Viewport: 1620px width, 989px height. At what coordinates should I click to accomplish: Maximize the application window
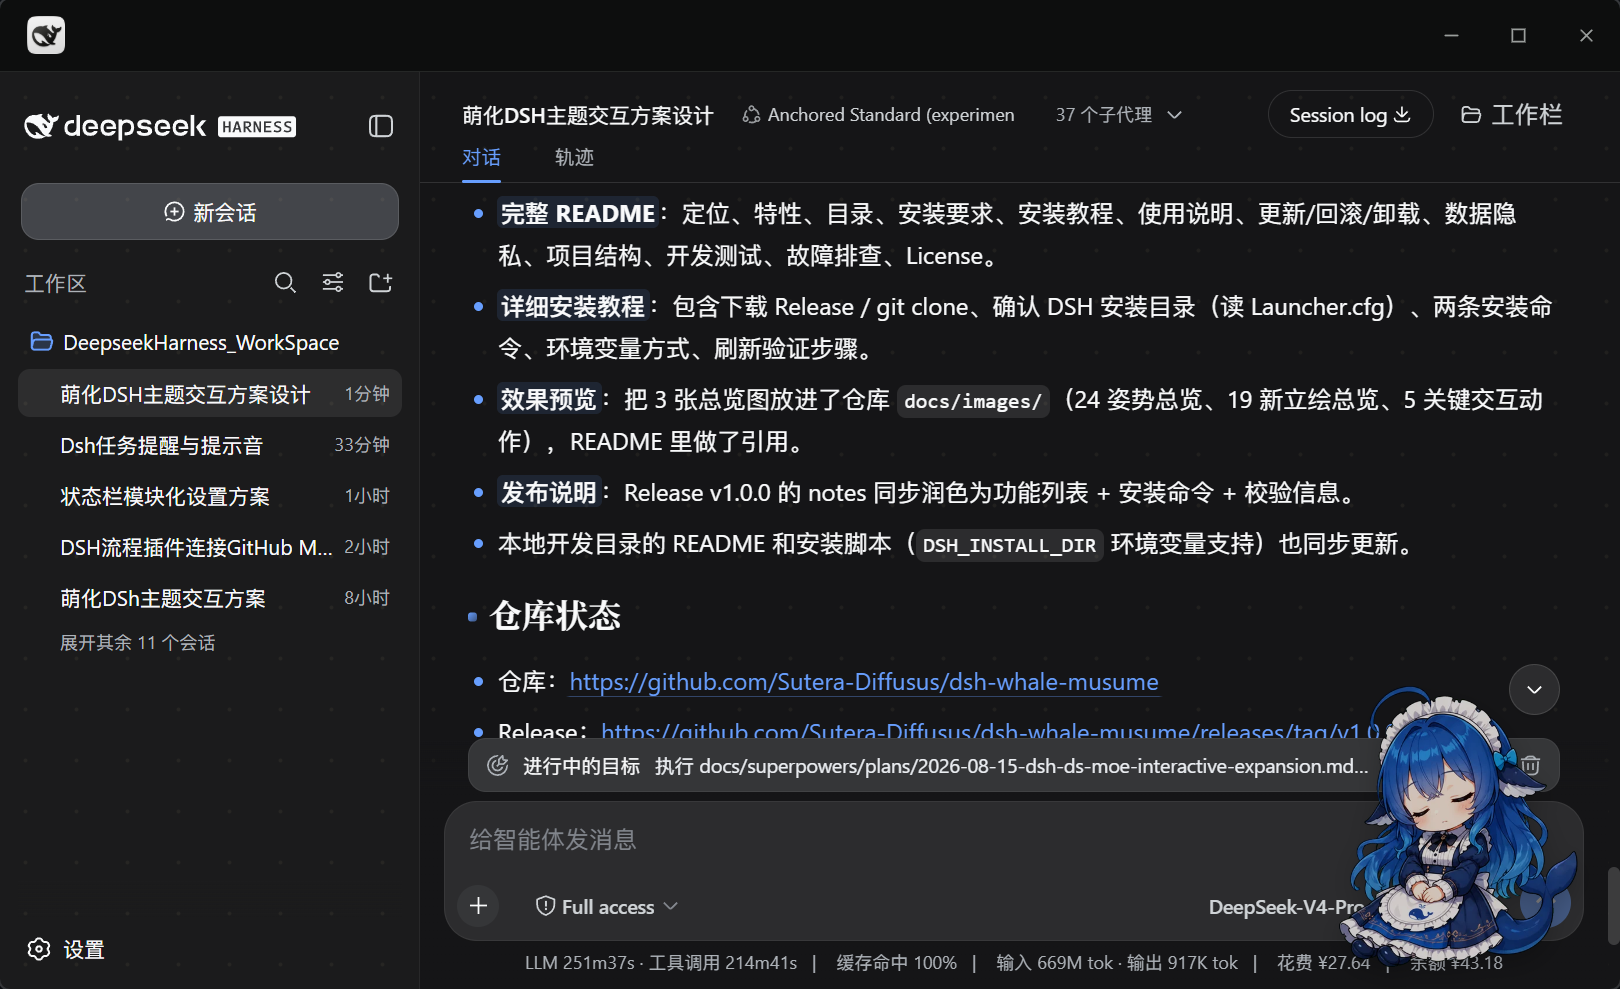click(x=1518, y=35)
